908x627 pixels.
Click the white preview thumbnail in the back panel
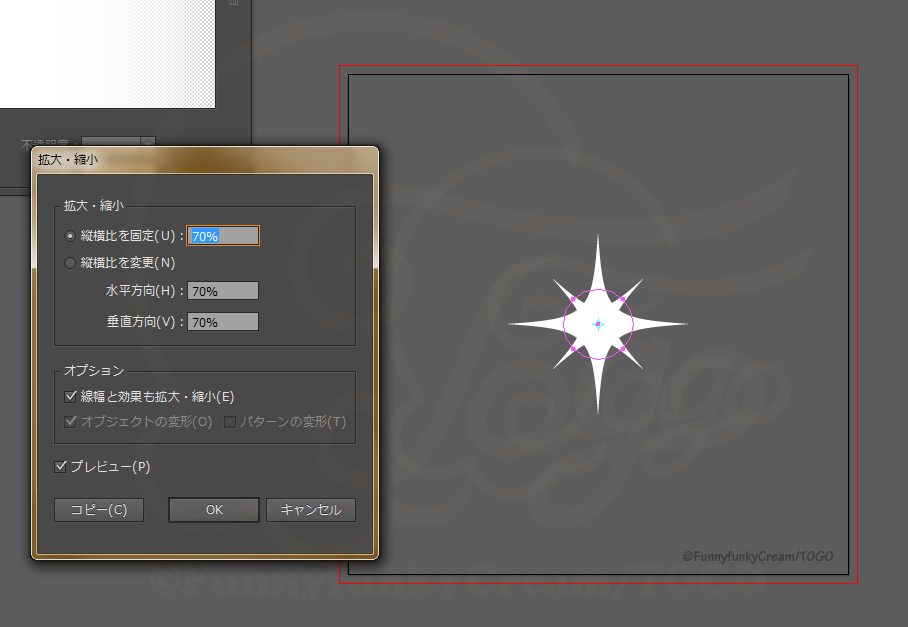coord(108,54)
